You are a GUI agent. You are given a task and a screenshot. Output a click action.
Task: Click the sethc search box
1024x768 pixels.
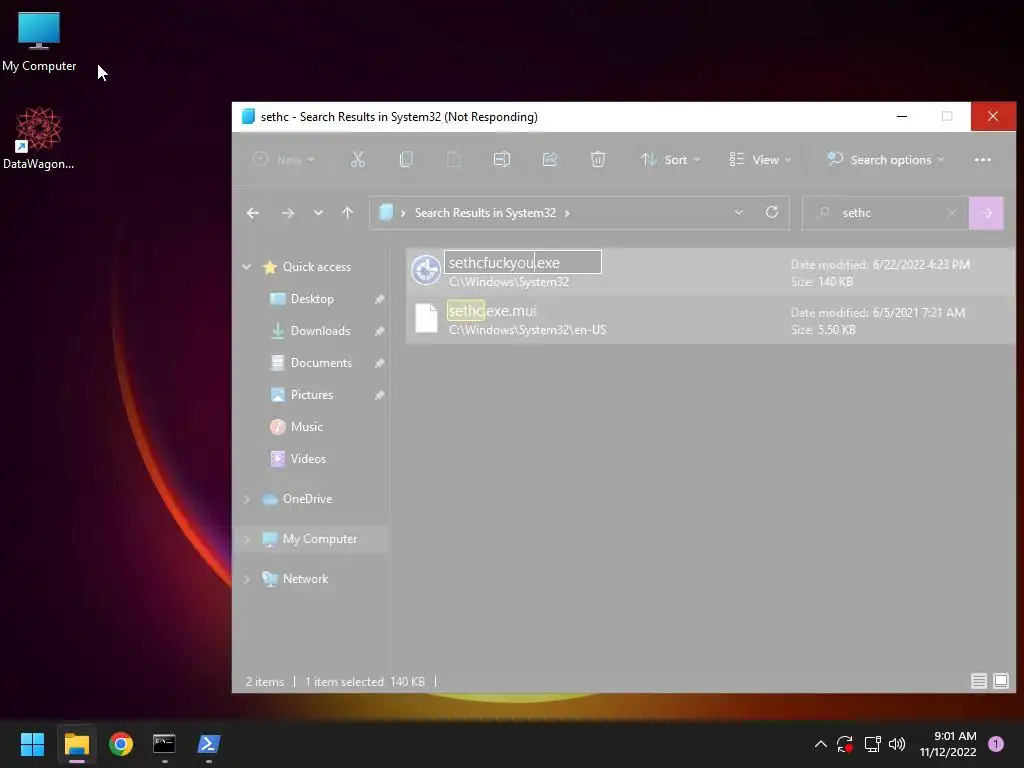(x=885, y=213)
